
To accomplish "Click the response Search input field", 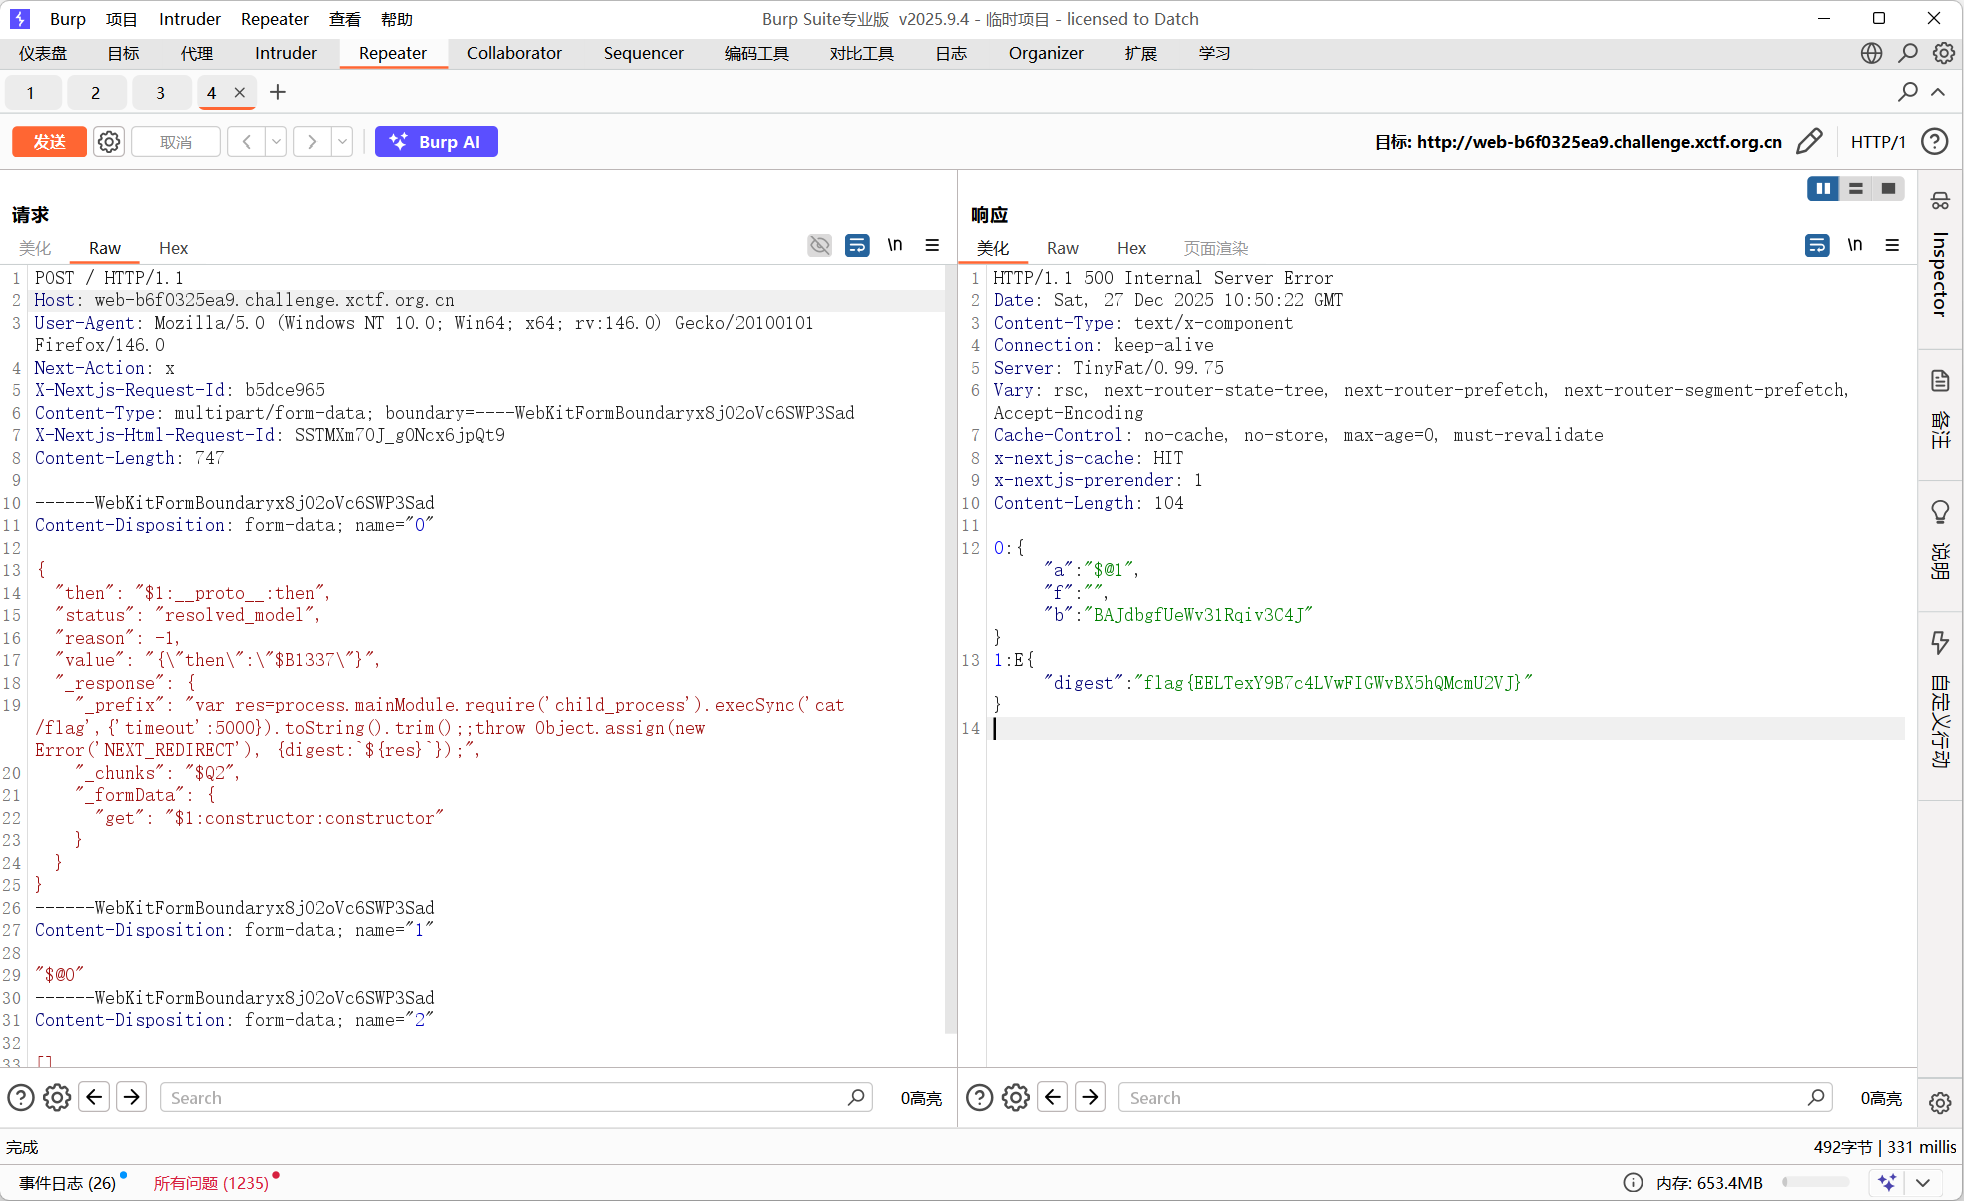I will coord(1465,1097).
